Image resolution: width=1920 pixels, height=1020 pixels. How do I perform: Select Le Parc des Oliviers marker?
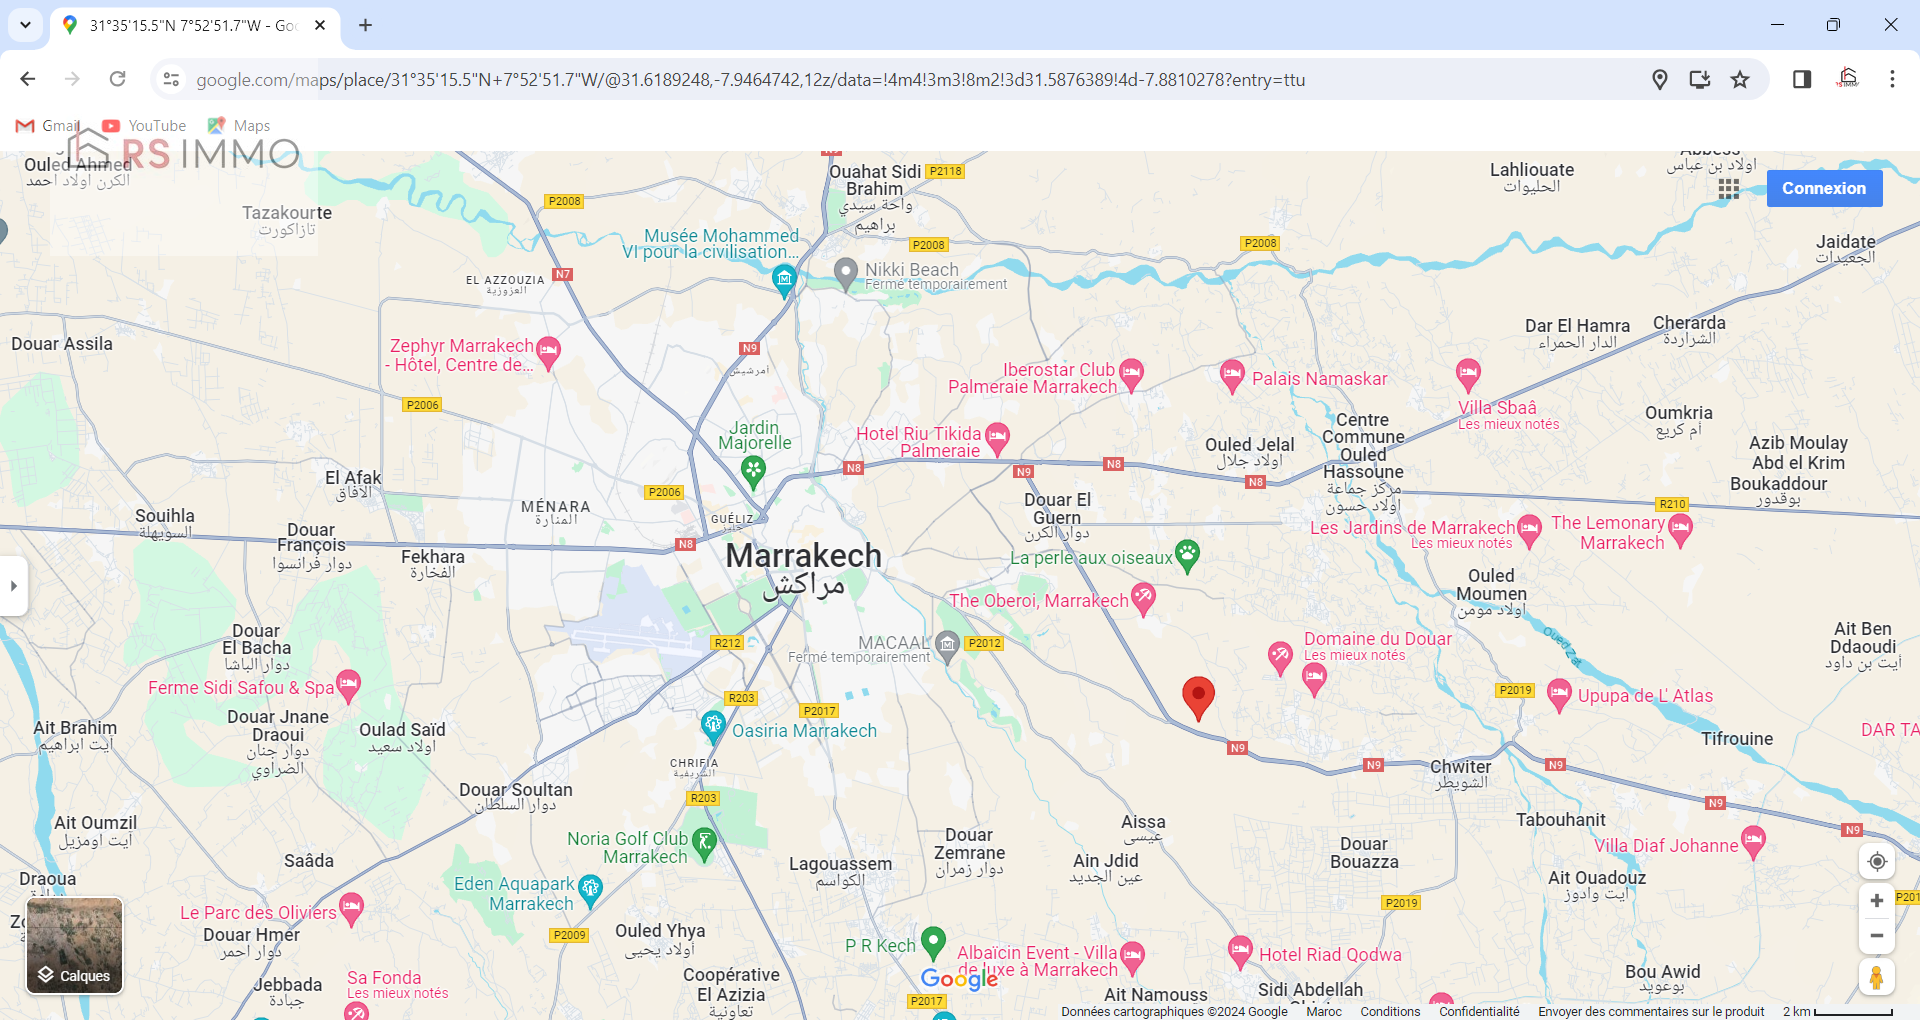(351, 908)
